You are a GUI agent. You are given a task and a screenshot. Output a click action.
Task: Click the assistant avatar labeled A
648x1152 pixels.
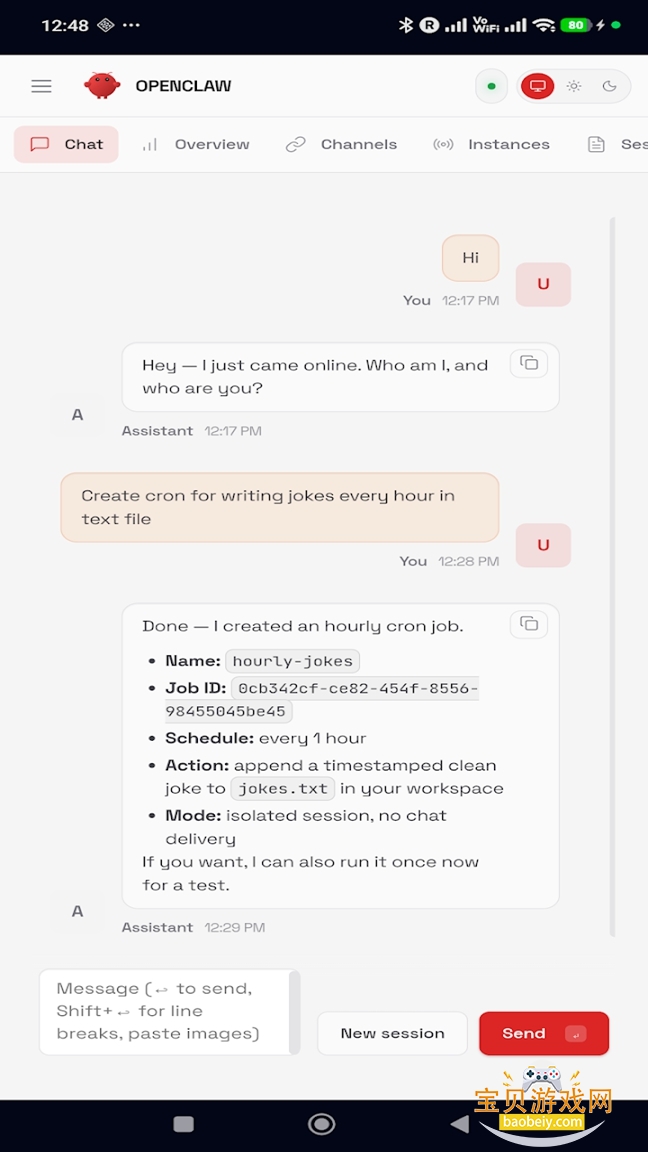click(x=77, y=414)
